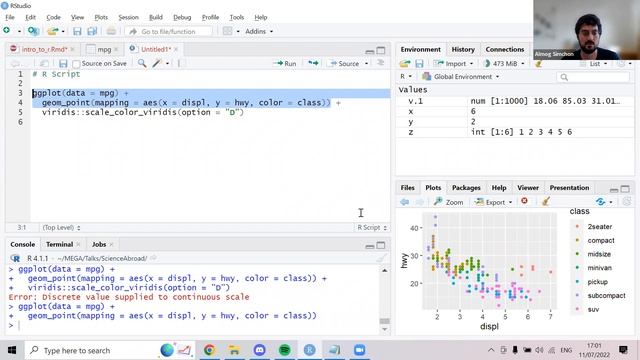Open the Global Environment dropdown

(461, 77)
